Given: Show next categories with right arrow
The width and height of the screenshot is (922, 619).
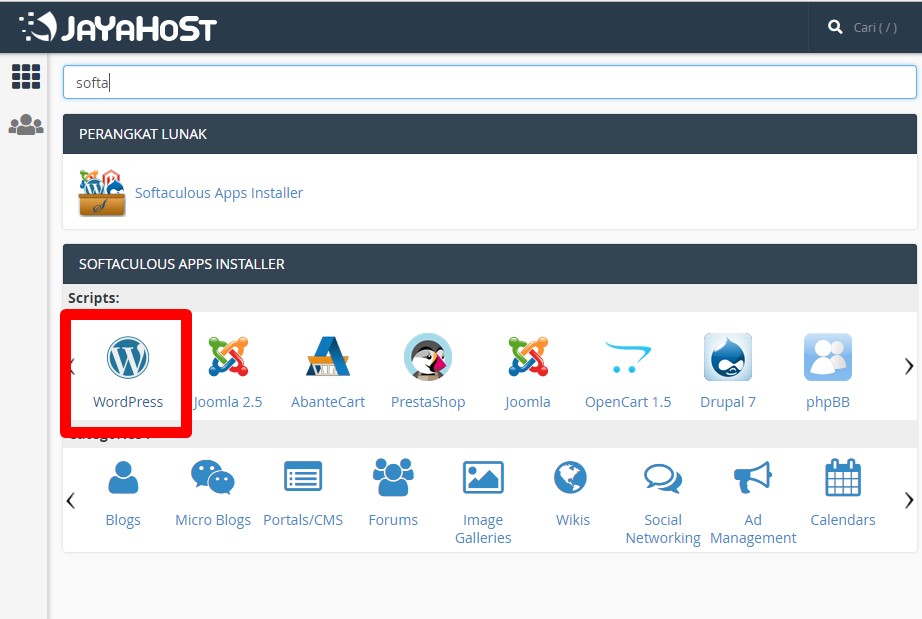Looking at the screenshot, I should tap(908, 500).
